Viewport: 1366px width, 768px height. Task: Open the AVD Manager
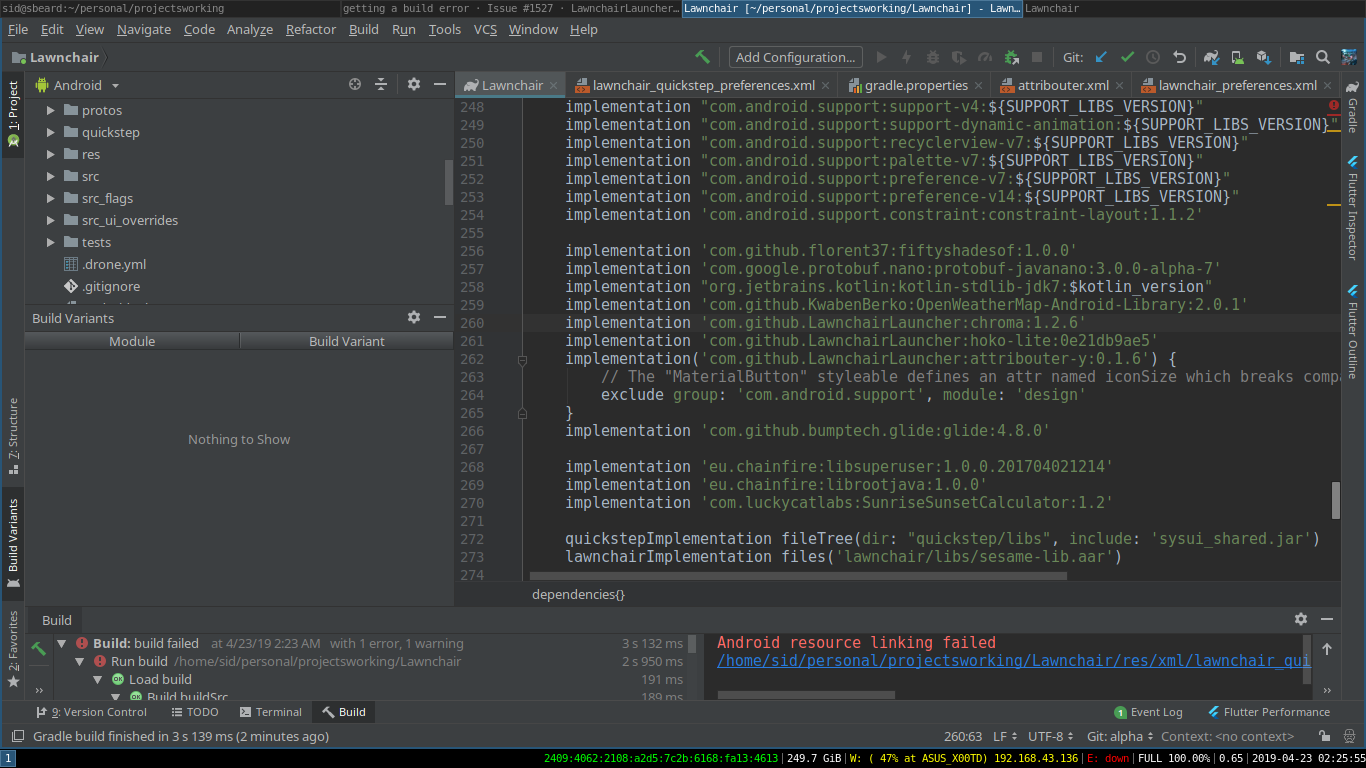click(1237, 57)
